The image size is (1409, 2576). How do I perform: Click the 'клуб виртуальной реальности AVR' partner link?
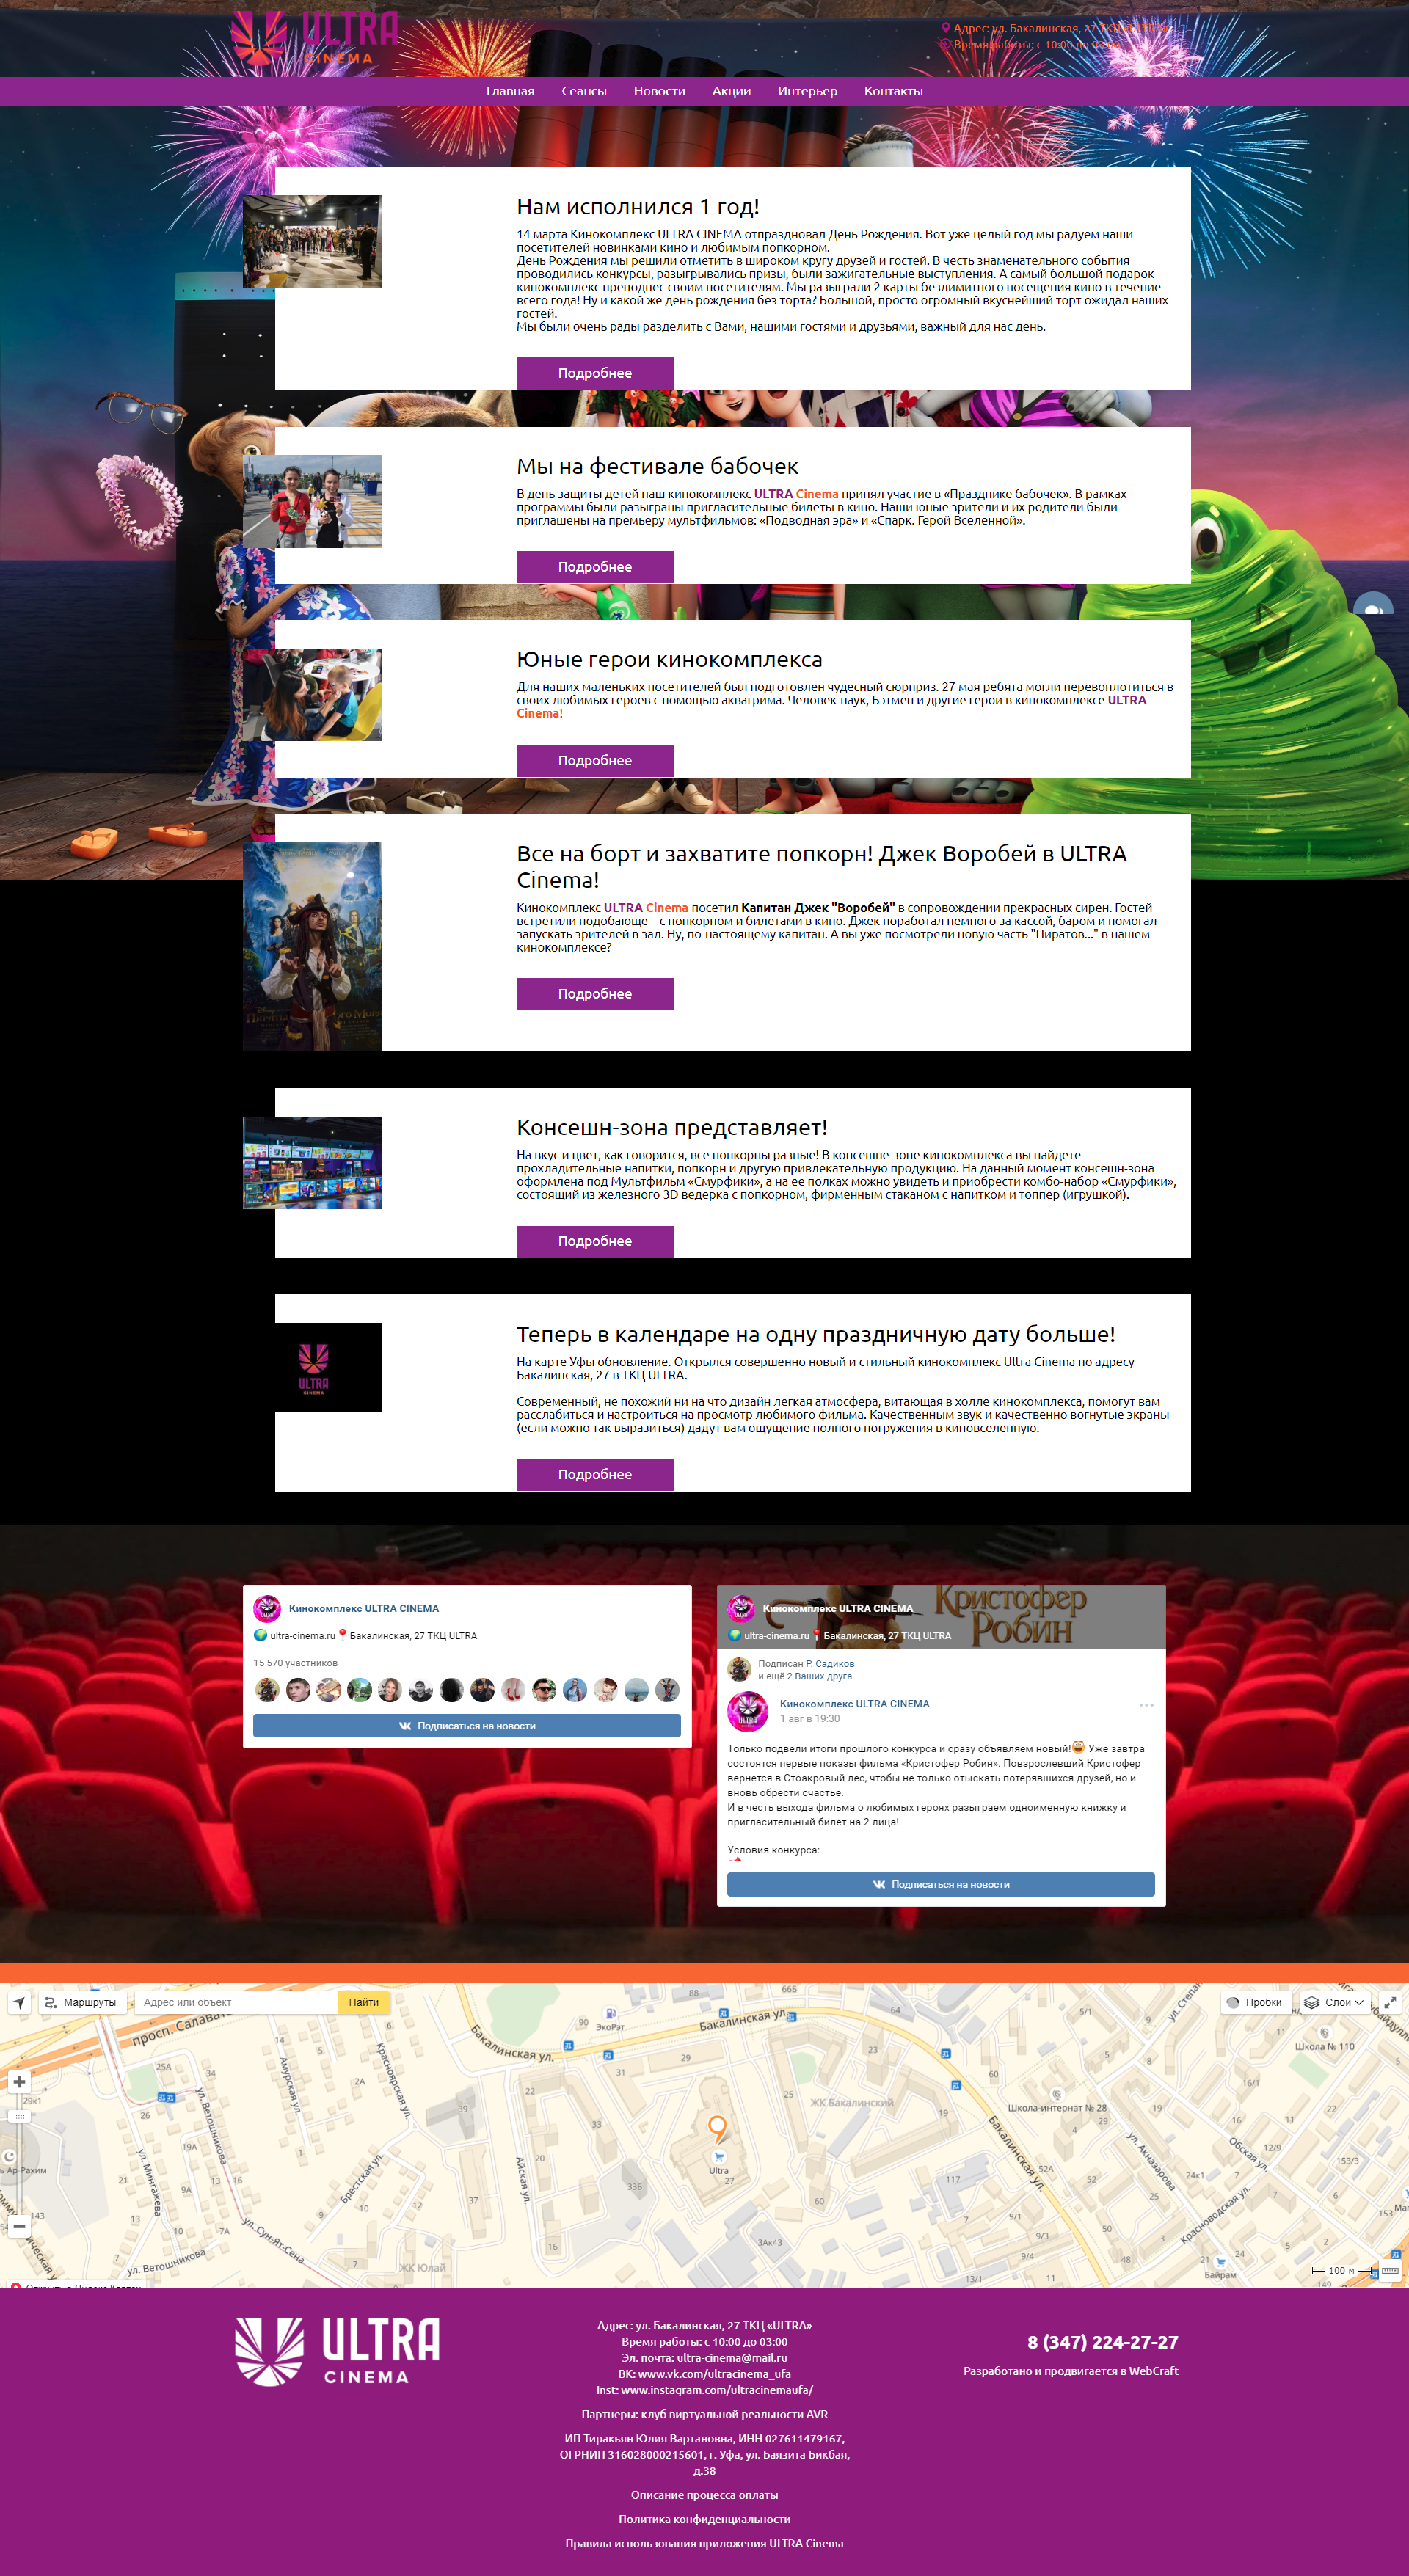tap(734, 2414)
